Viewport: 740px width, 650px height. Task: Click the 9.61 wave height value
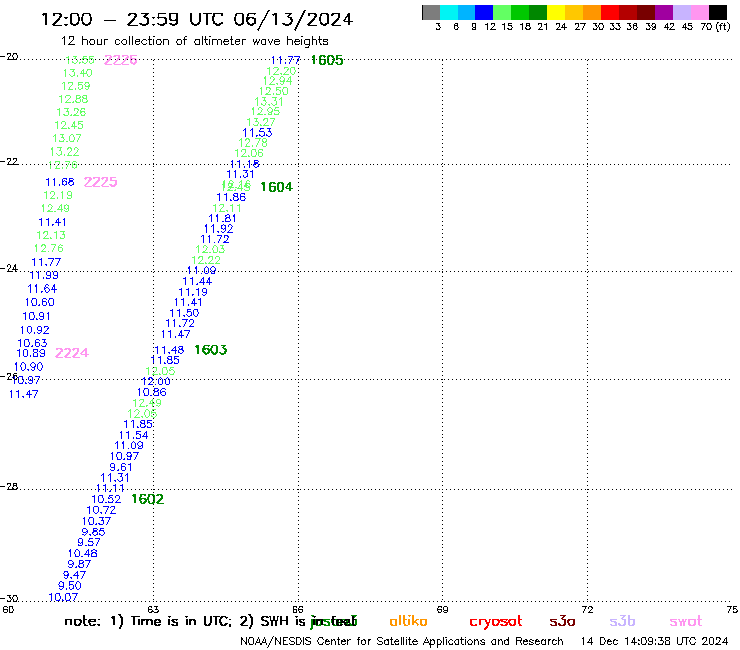pos(121,467)
